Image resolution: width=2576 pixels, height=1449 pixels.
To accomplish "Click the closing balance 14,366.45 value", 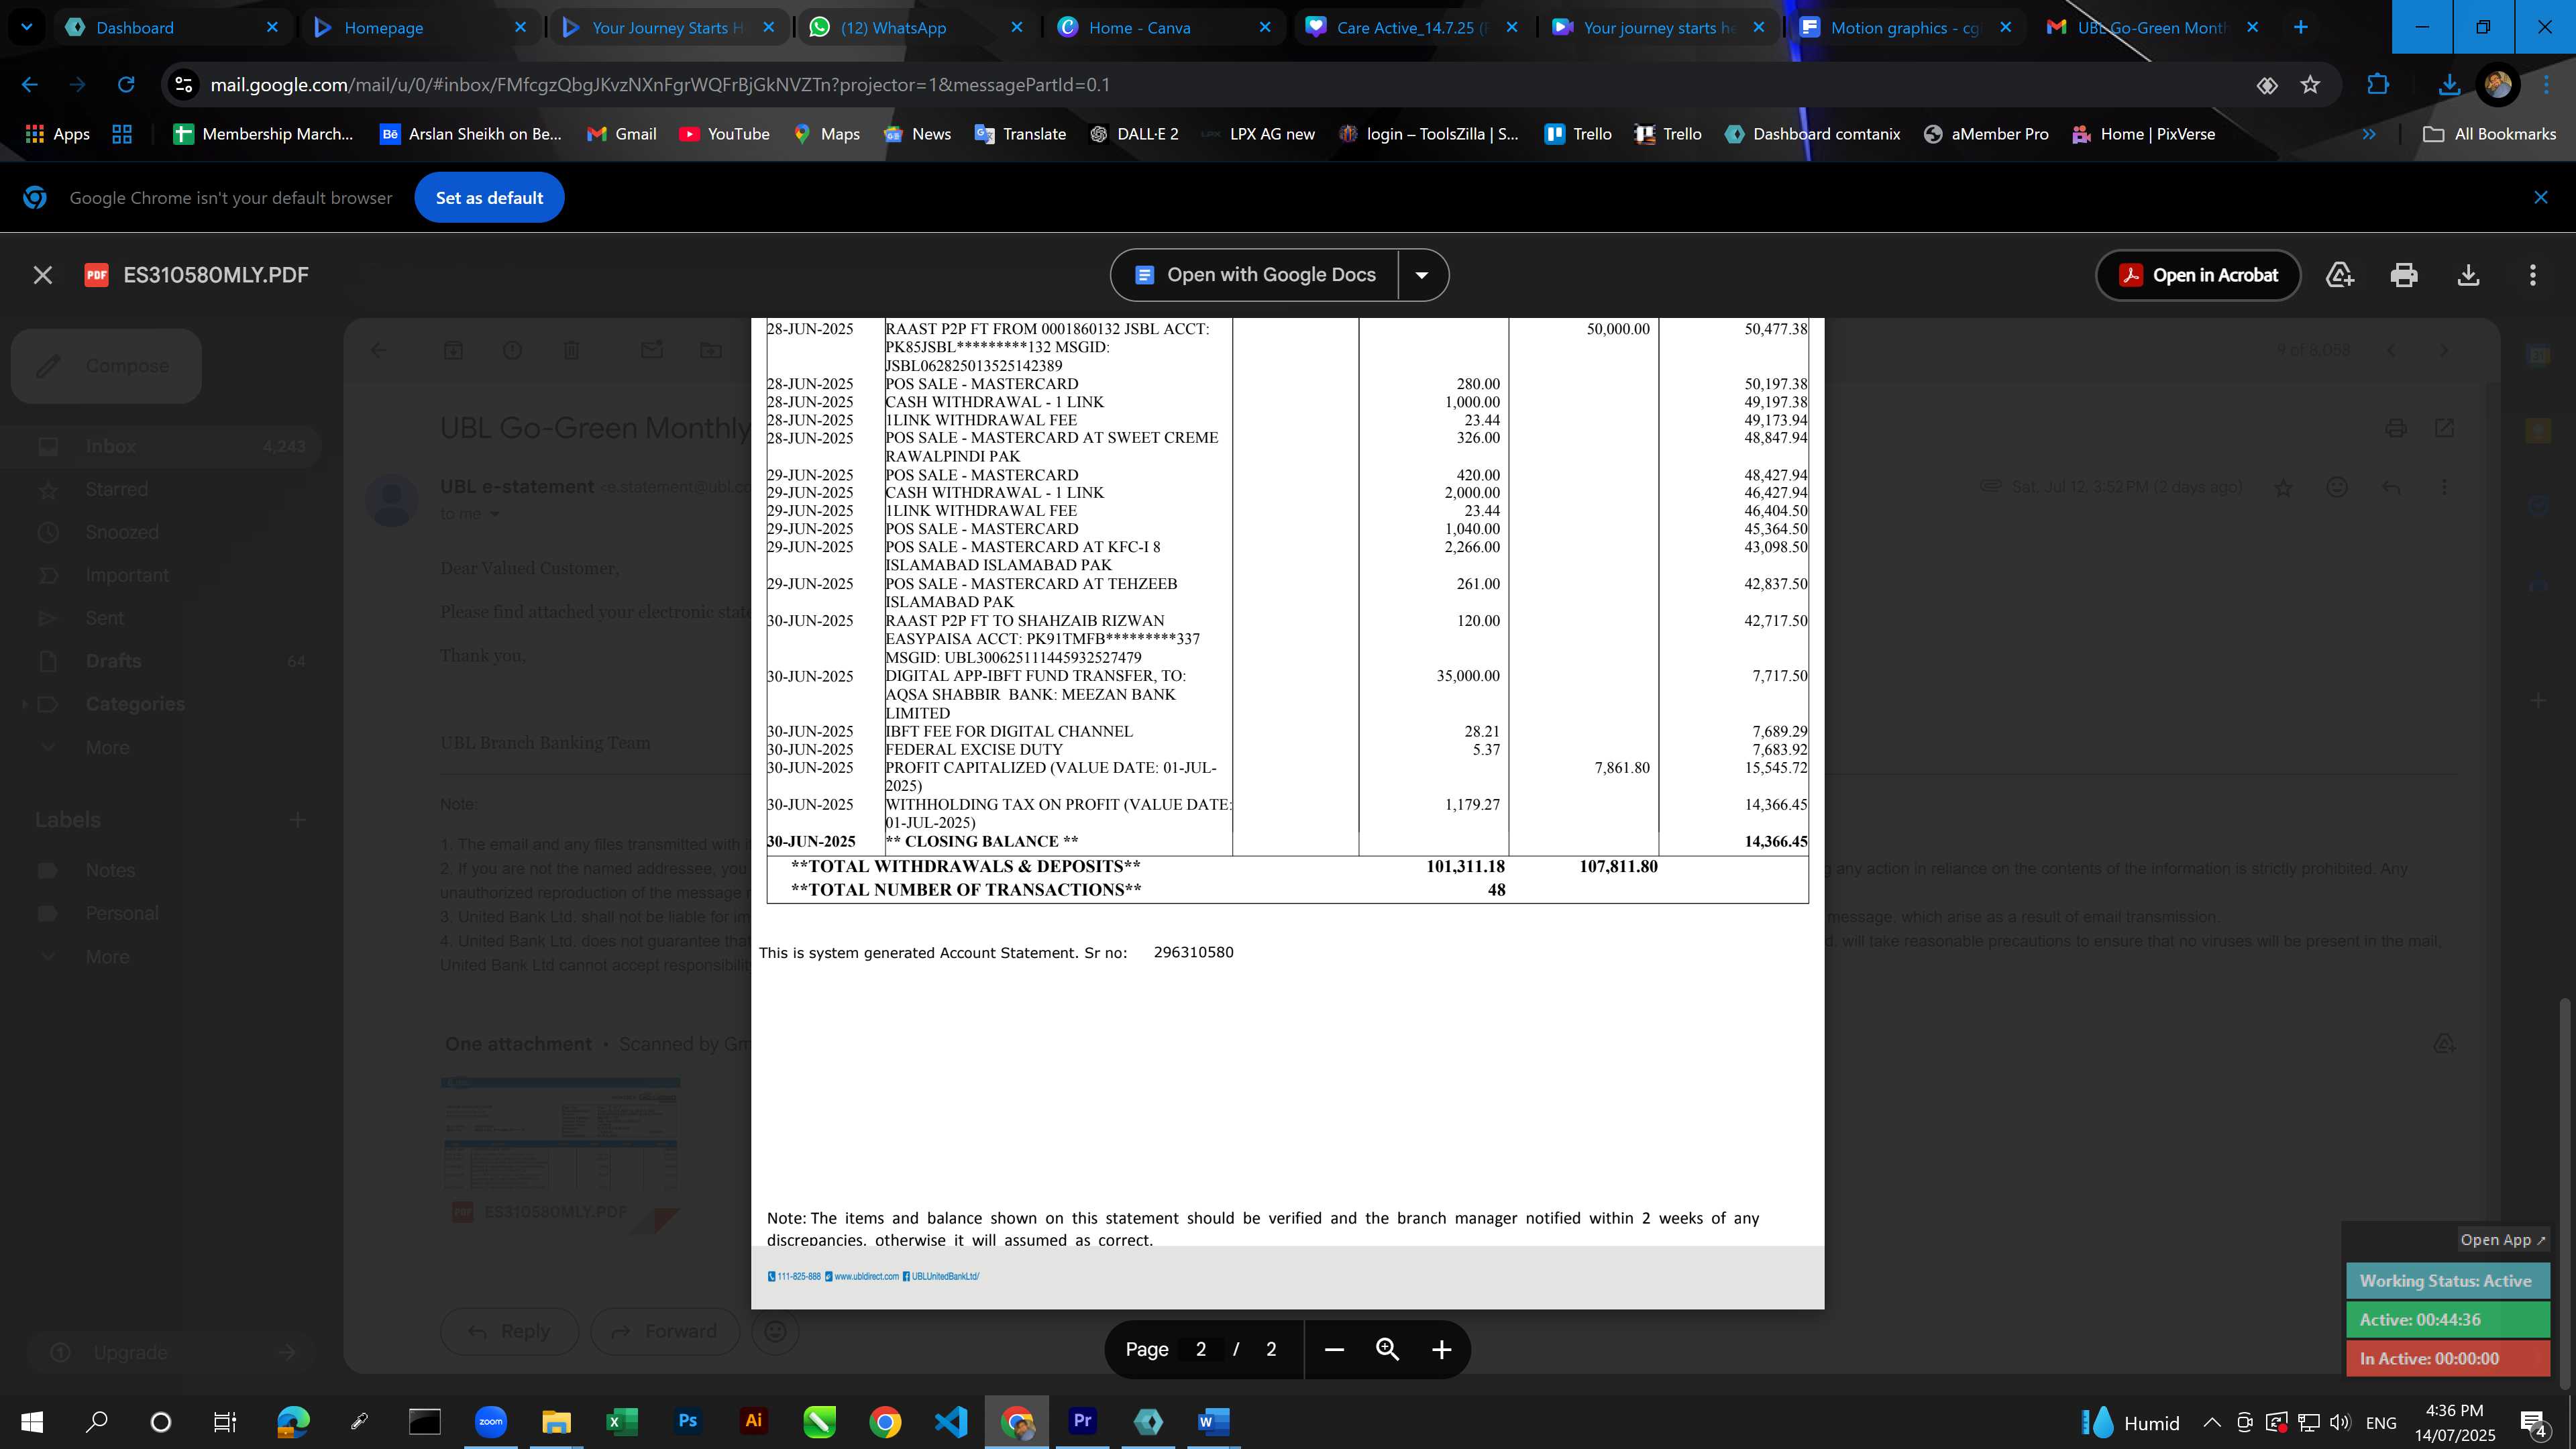I will pyautogui.click(x=1775, y=842).
